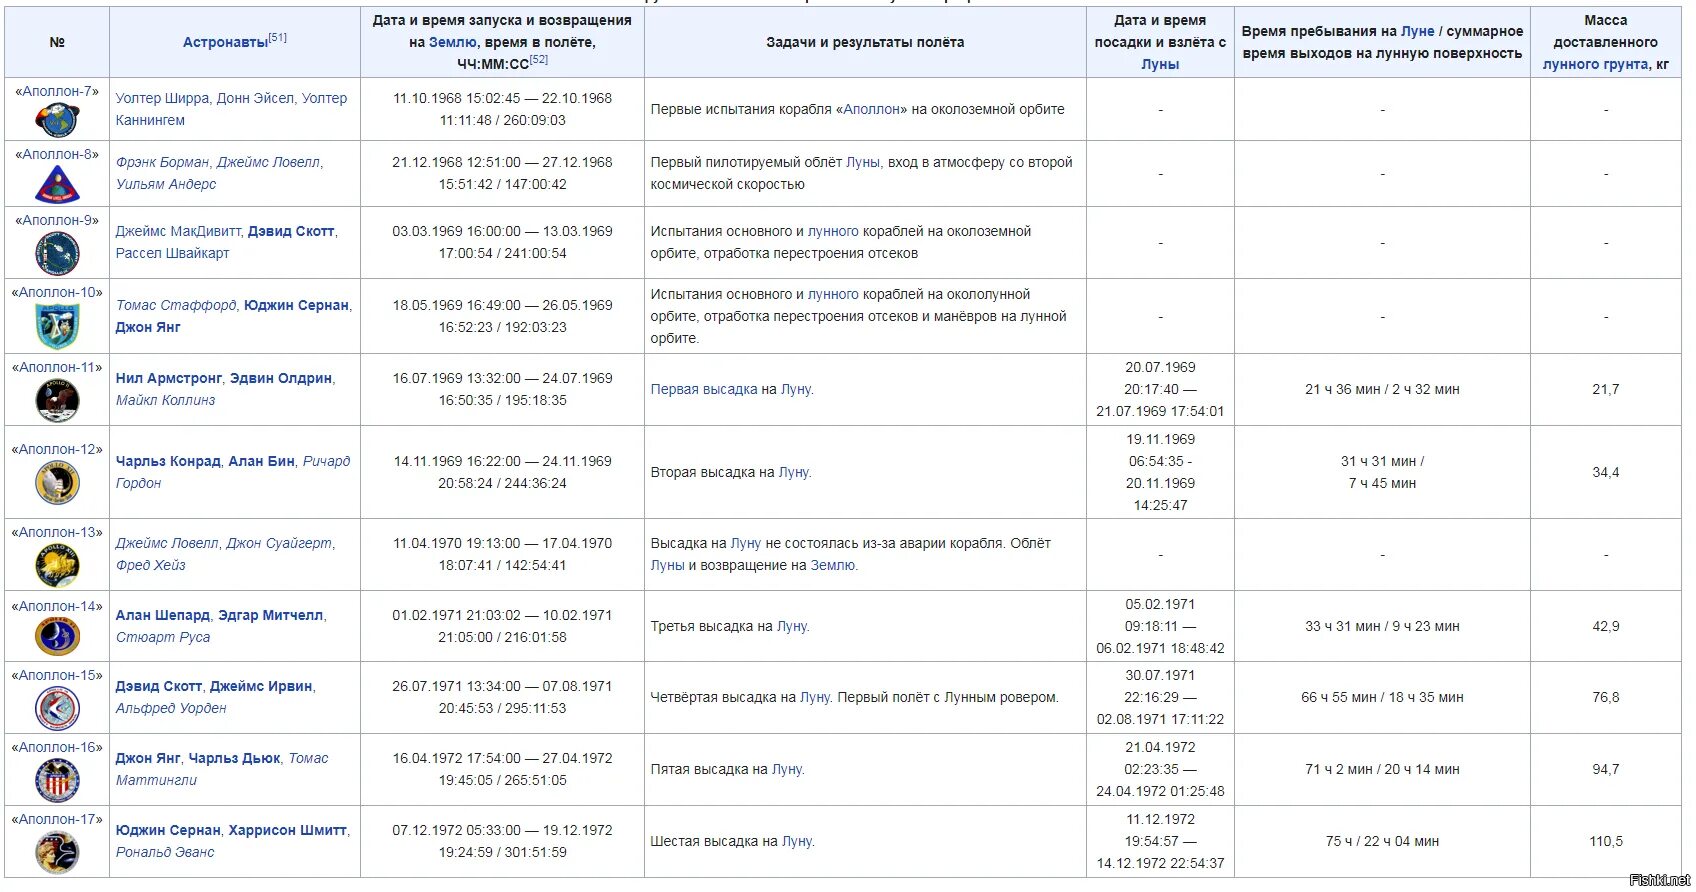Image resolution: width=1696 pixels, height=892 pixels.
Task: Click mass value 34,4 for Apollo 12
Action: (1606, 472)
